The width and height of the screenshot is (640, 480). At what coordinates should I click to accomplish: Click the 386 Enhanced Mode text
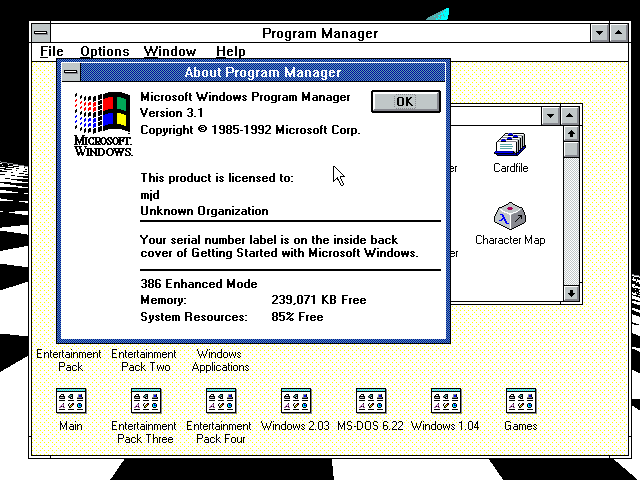[199, 284]
